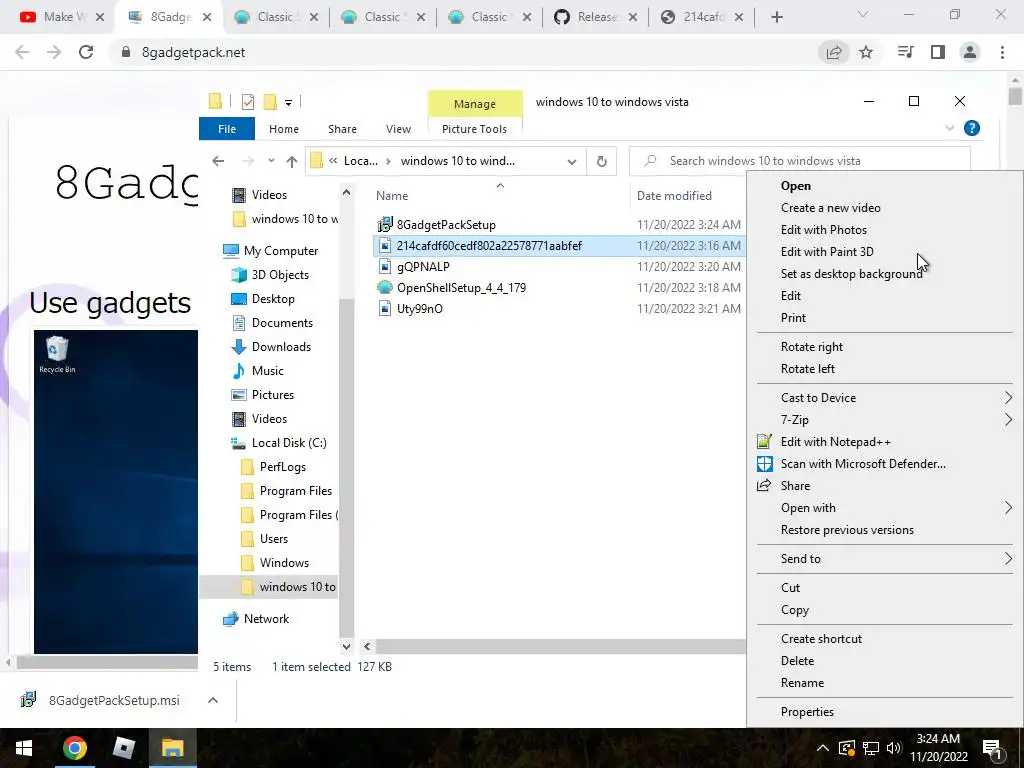Open Documents folder in sidebar
This screenshot has width=1024, height=768.
coord(282,323)
